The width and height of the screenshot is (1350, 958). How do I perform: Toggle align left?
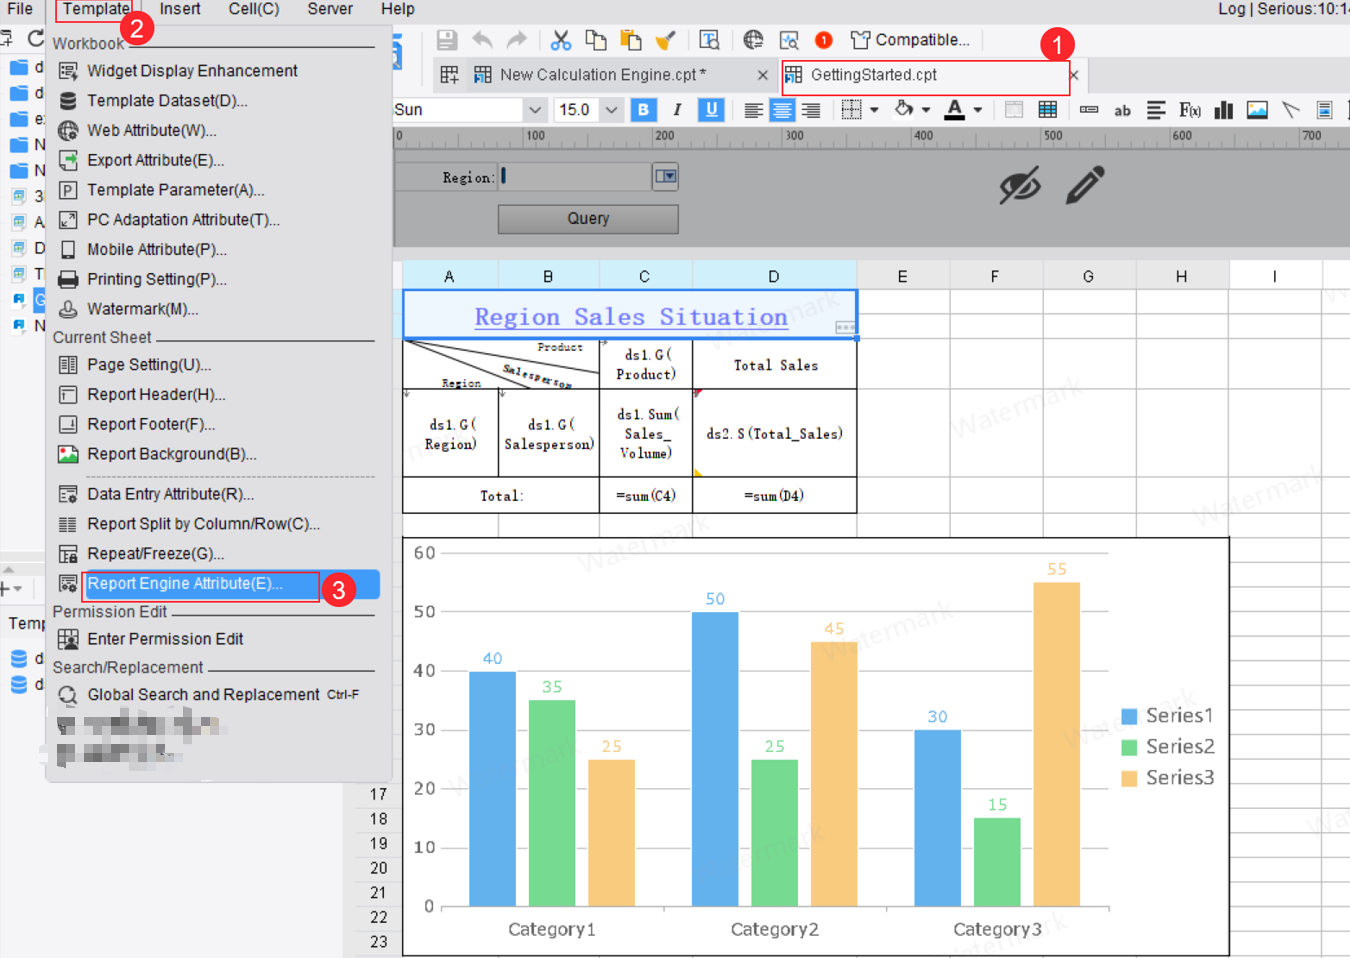pos(753,110)
